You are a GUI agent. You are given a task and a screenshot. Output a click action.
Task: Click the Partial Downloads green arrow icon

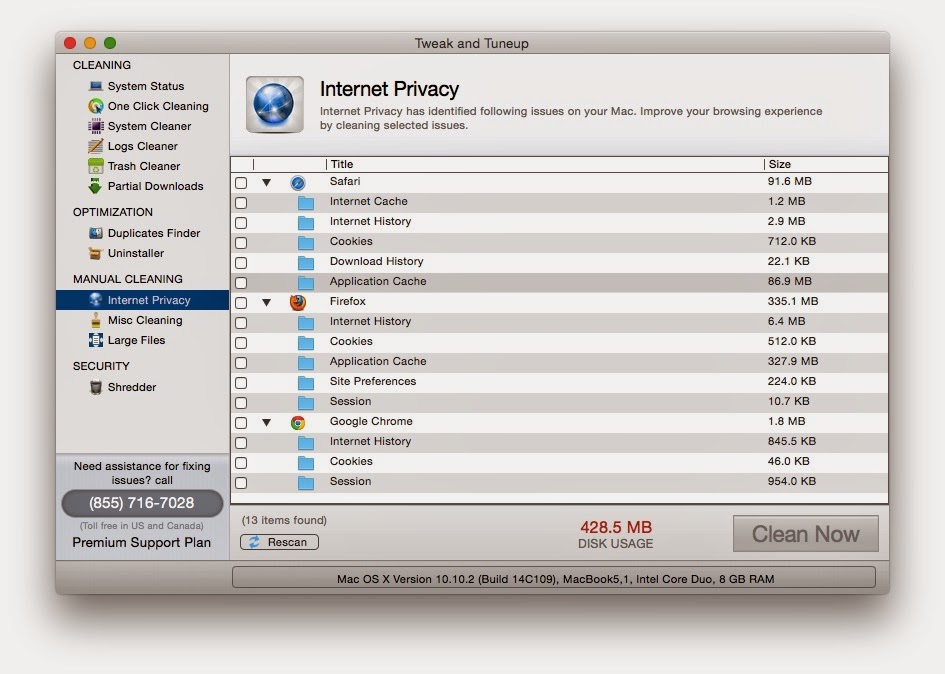coord(95,186)
